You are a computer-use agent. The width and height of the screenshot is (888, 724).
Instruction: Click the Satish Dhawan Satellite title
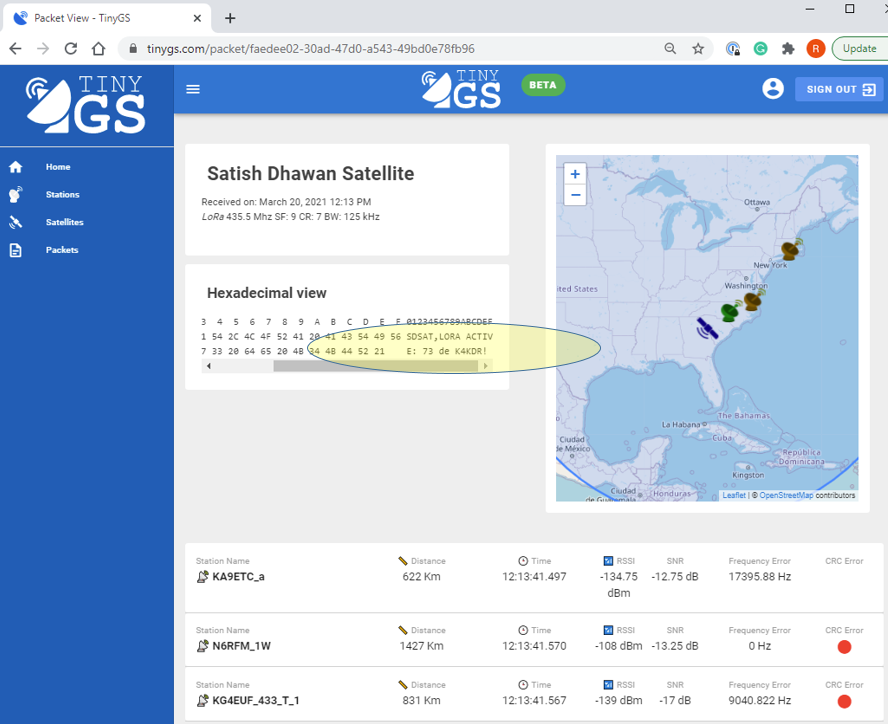click(x=310, y=173)
